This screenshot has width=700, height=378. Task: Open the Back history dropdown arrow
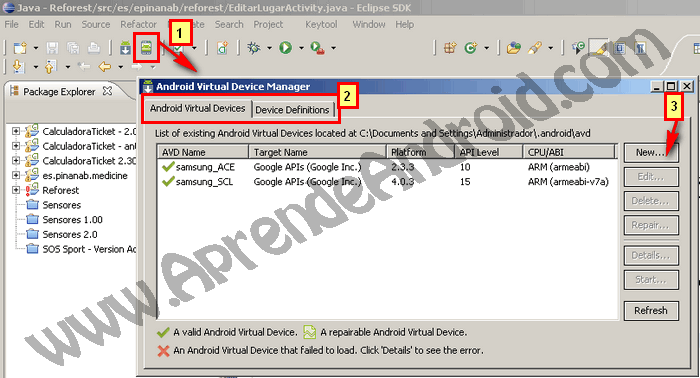tap(121, 67)
